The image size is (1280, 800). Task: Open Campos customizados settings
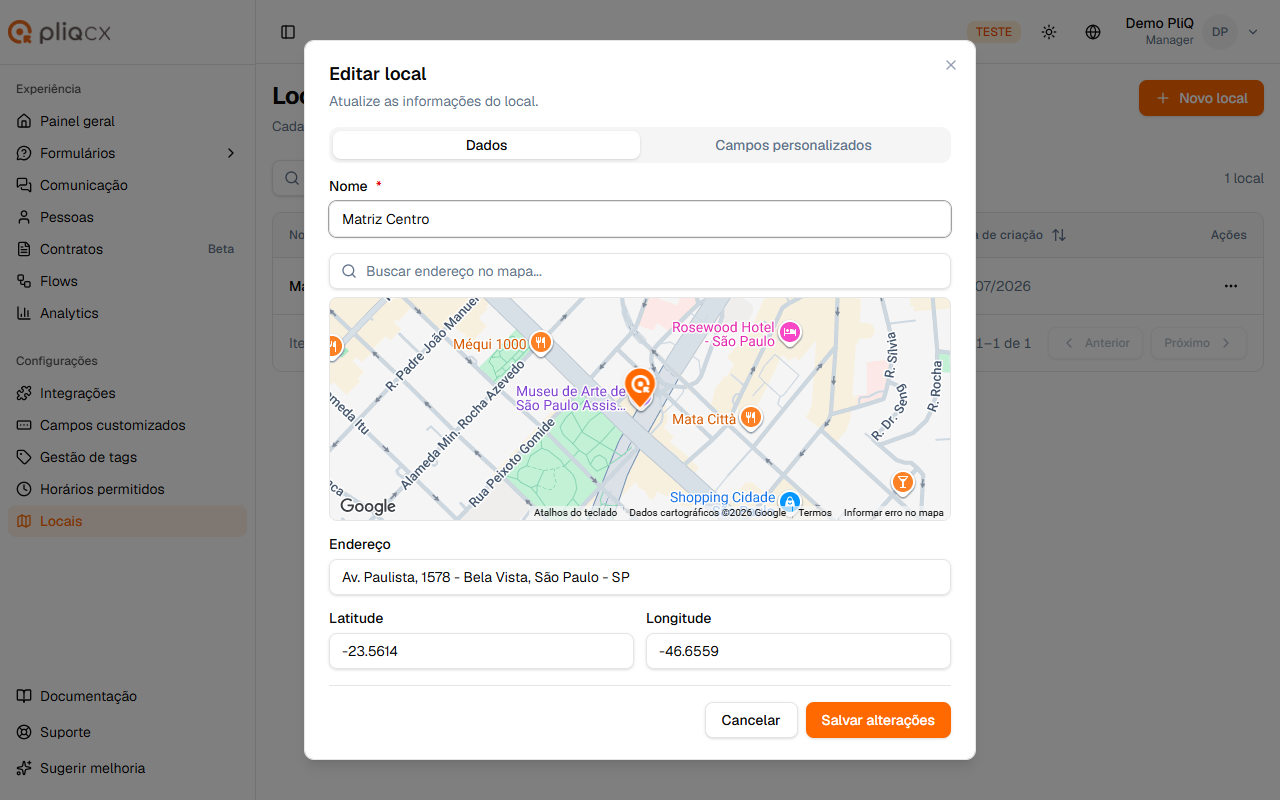click(x=127, y=425)
